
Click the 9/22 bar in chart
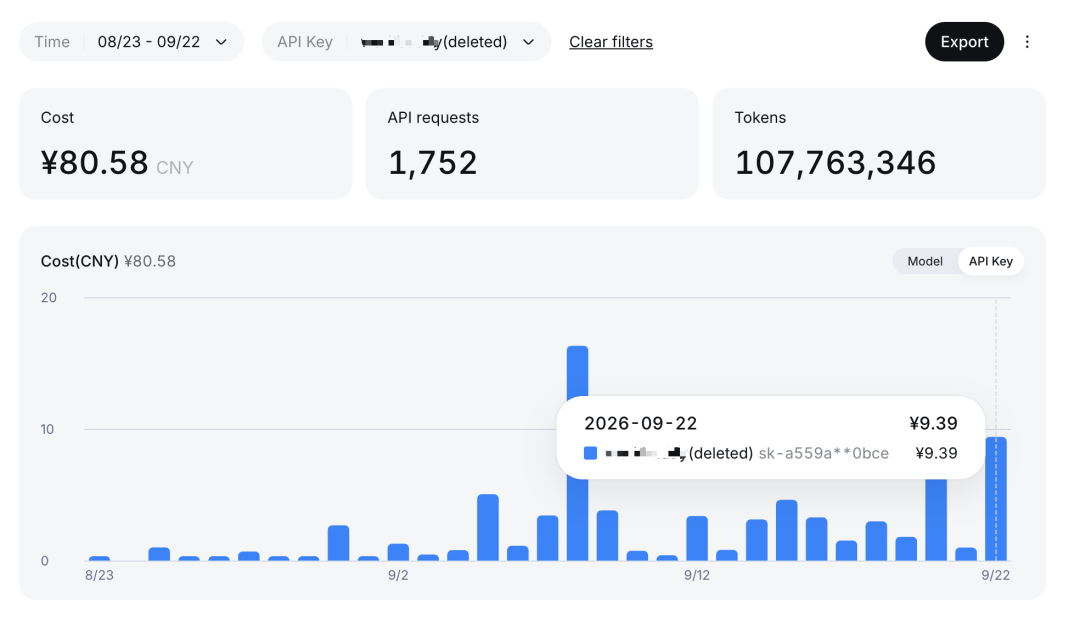tap(996, 499)
